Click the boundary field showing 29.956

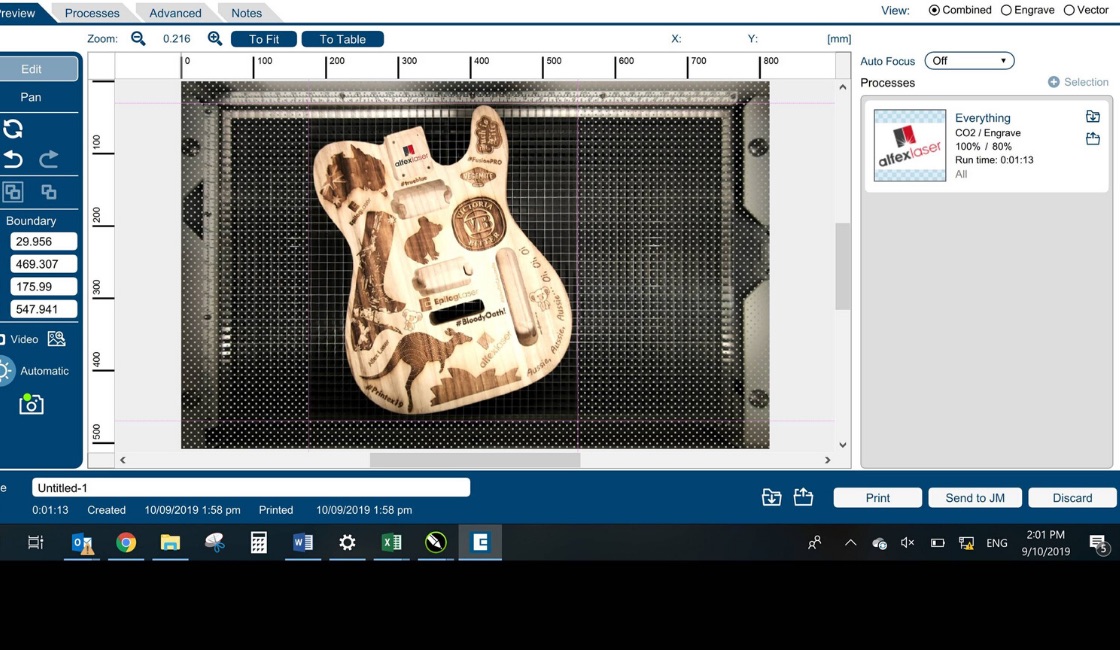coord(44,241)
